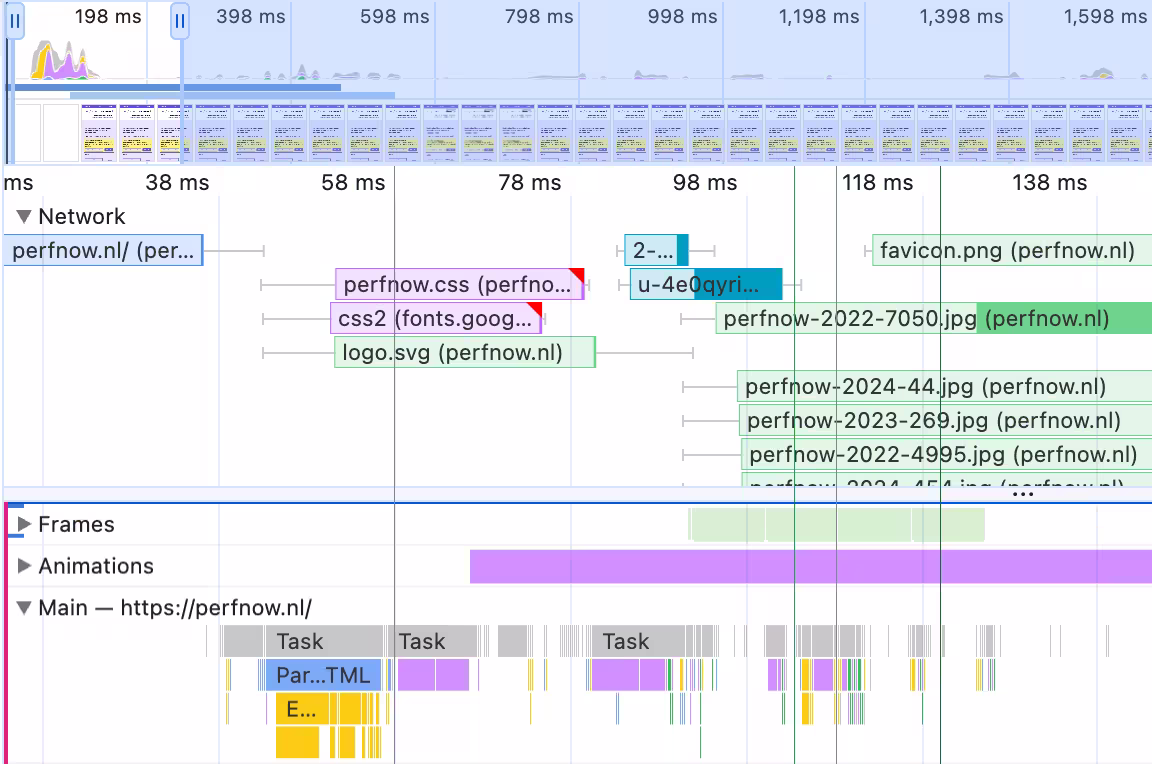Select the perfnow.nl/ document request
This screenshot has width=1152, height=764.
[x=100, y=250]
